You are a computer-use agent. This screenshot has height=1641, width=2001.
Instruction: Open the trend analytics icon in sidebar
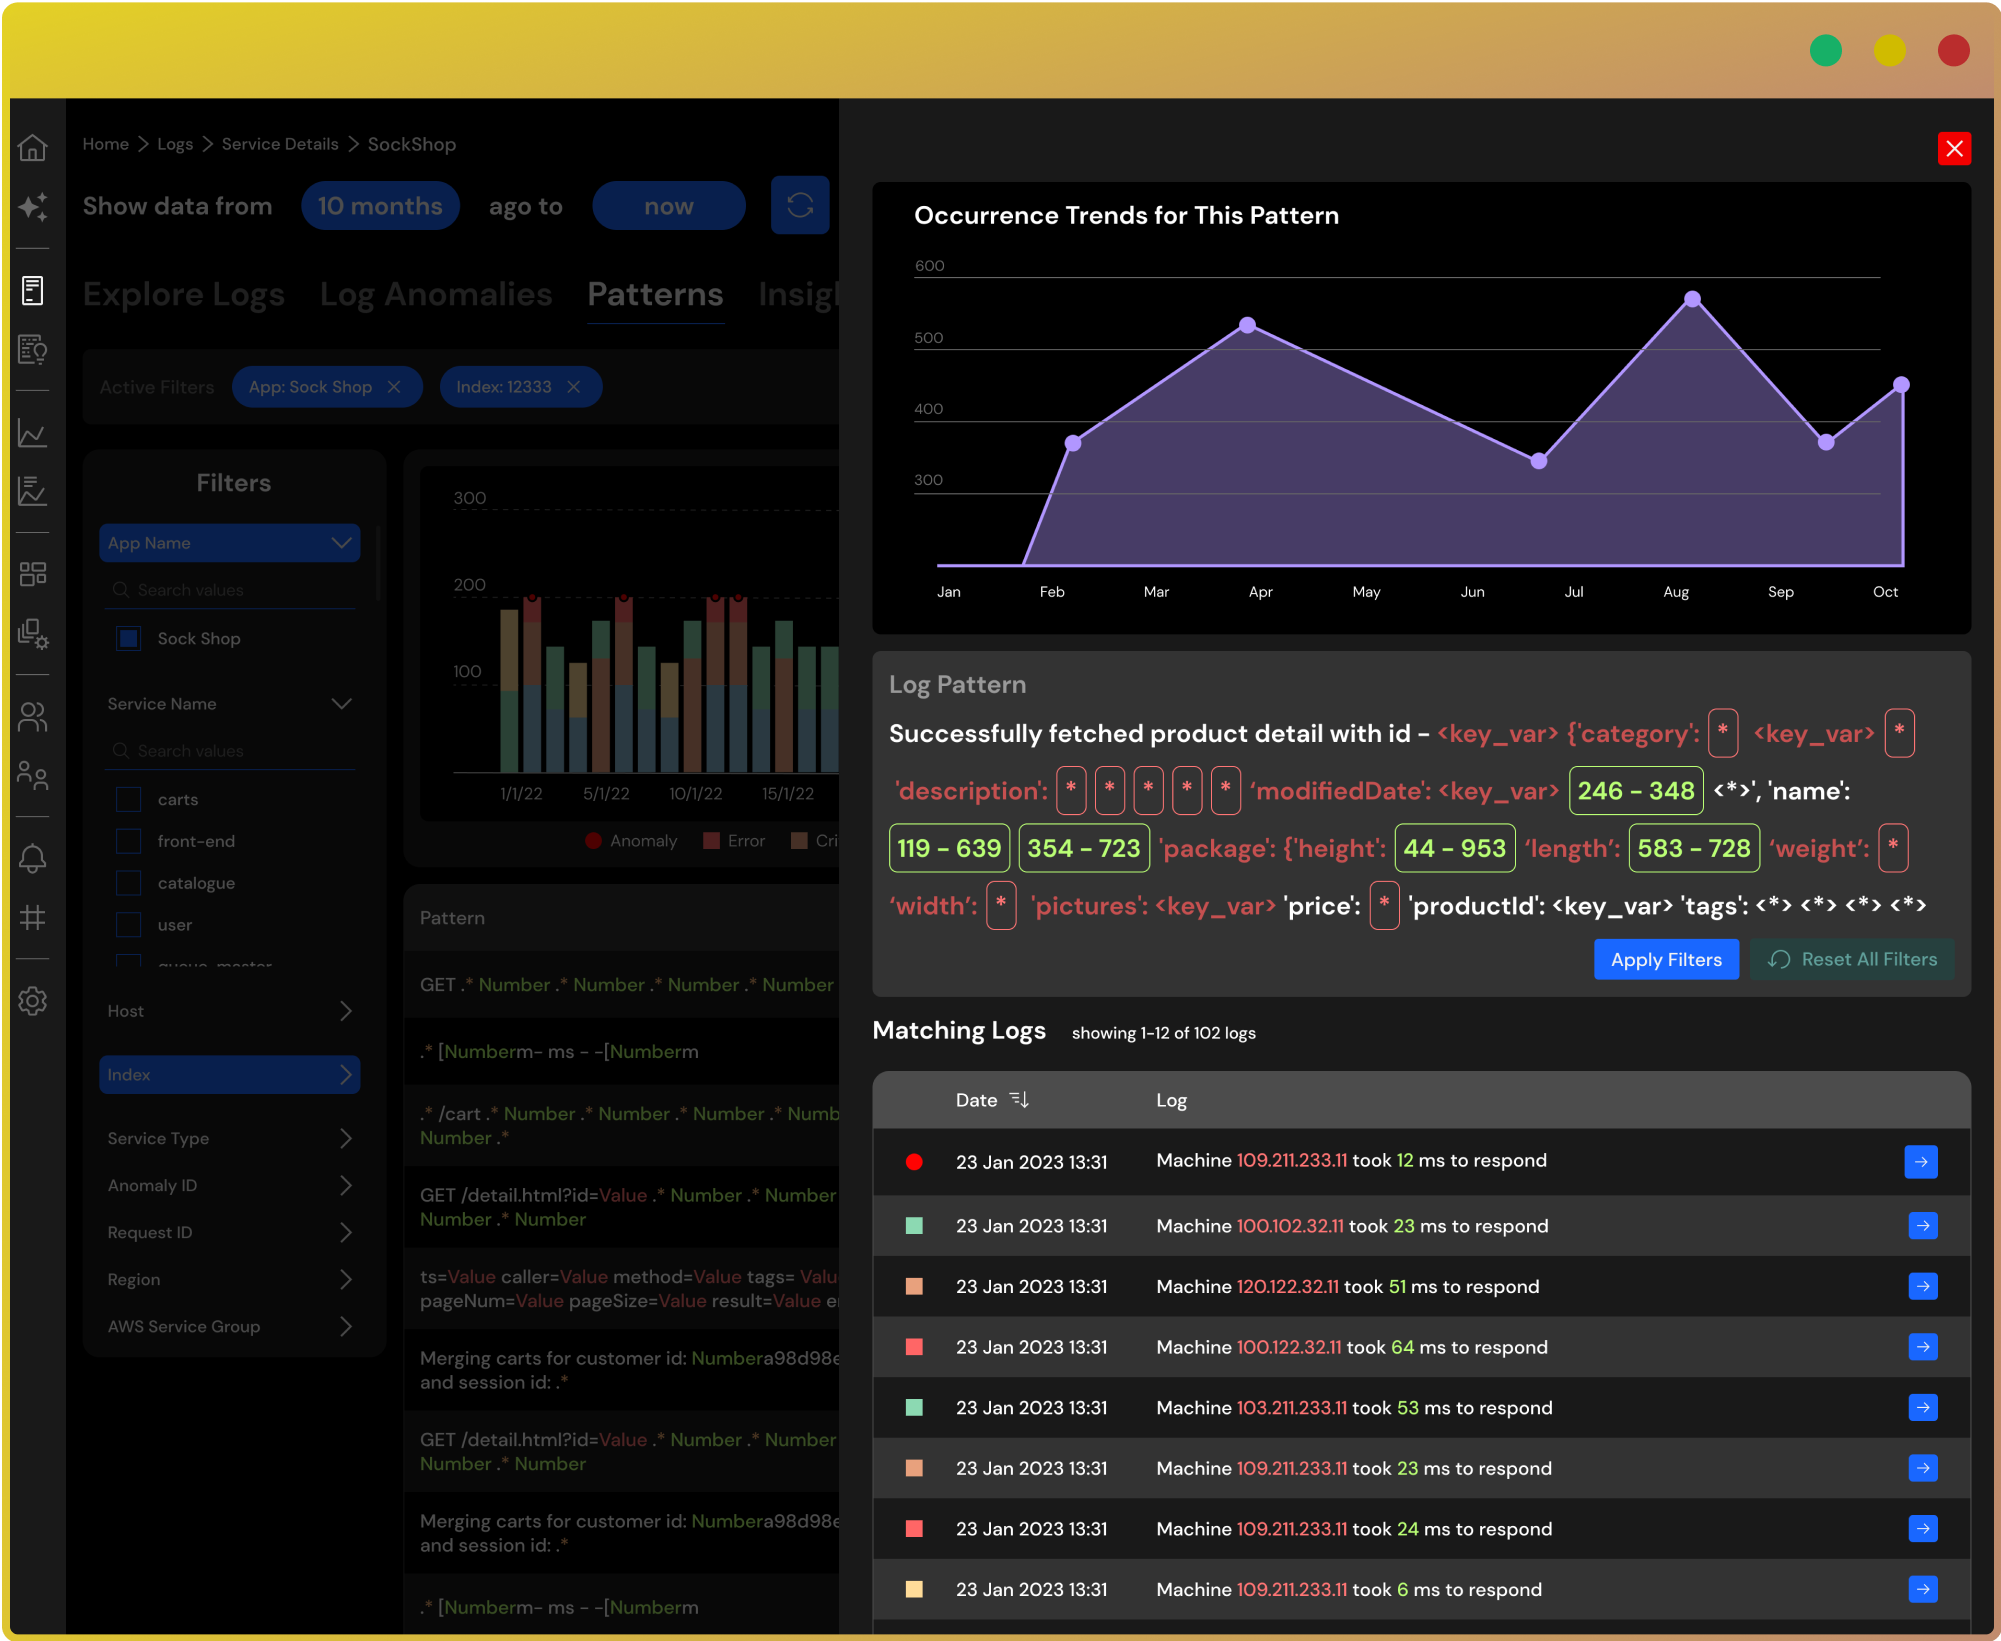tap(33, 491)
